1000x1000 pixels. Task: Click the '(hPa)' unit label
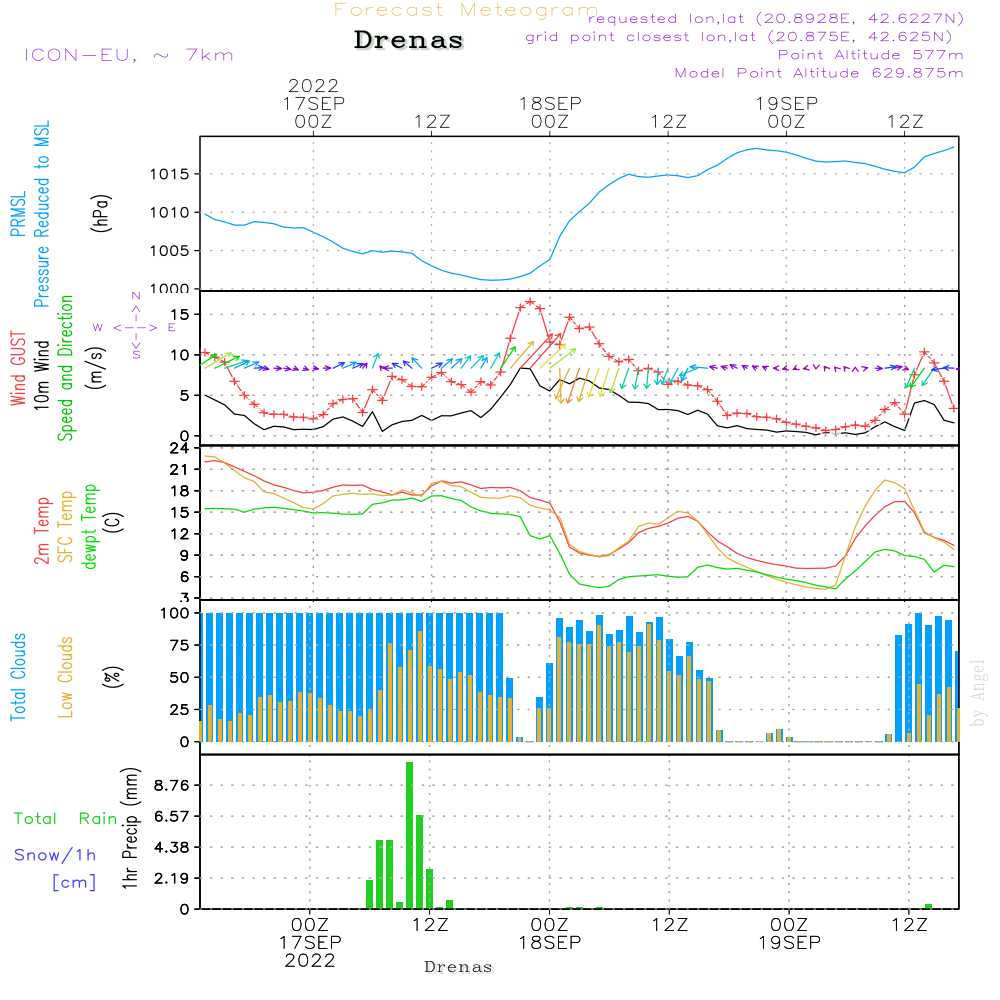[x=101, y=213]
